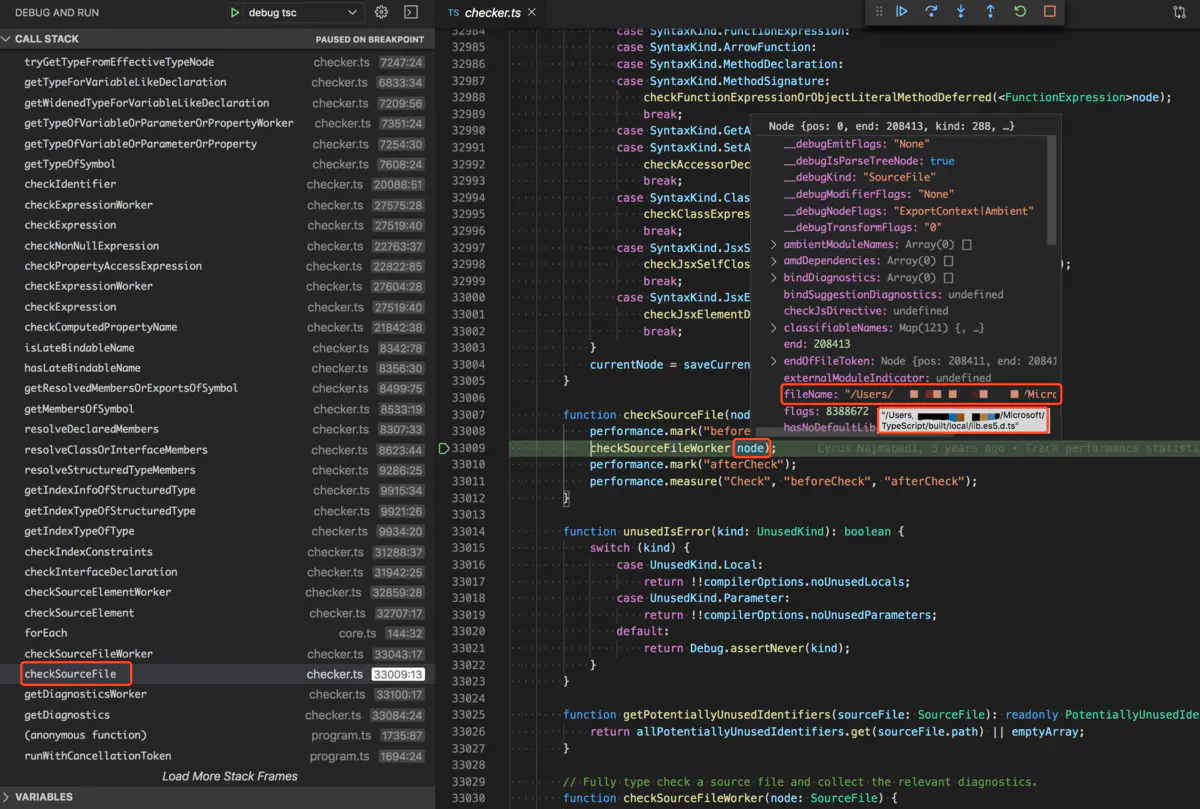The width and height of the screenshot is (1200, 809).
Task: Click the Step Into arrow icon
Action: click(961, 12)
